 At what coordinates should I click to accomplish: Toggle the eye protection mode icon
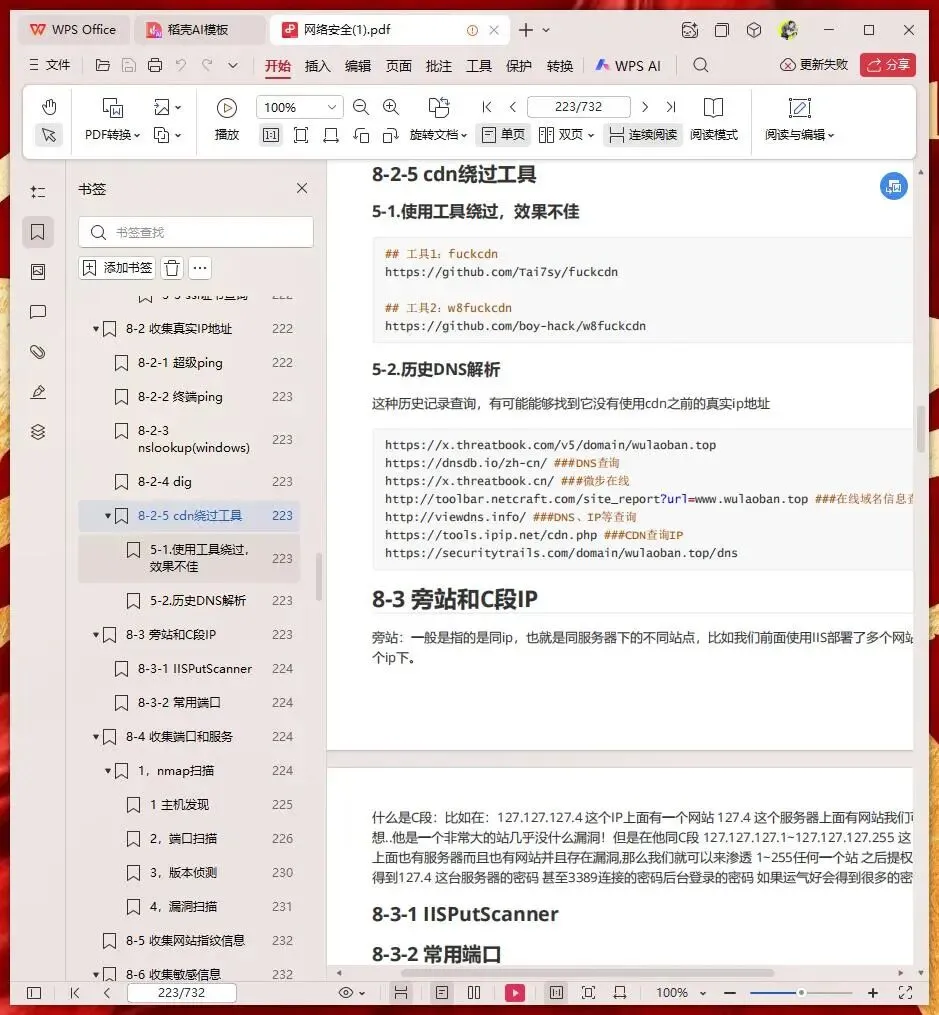351,992
